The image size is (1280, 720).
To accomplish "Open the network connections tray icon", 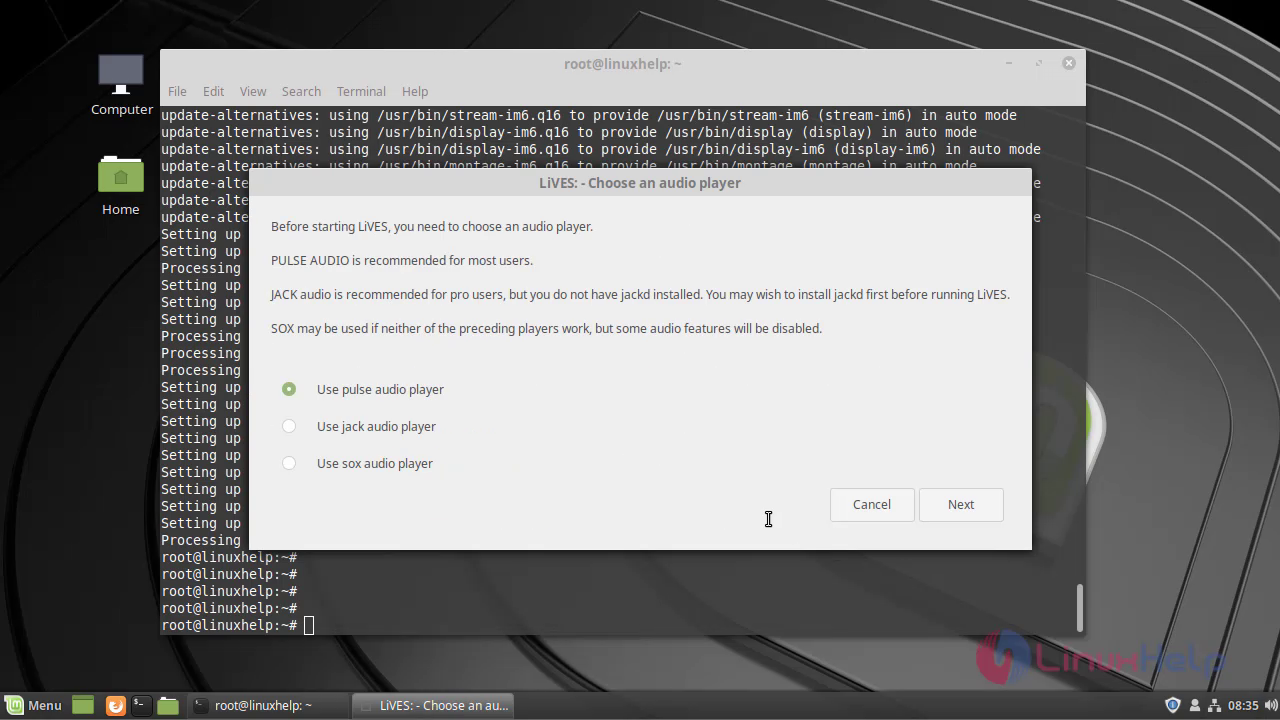I will 1213,705.
